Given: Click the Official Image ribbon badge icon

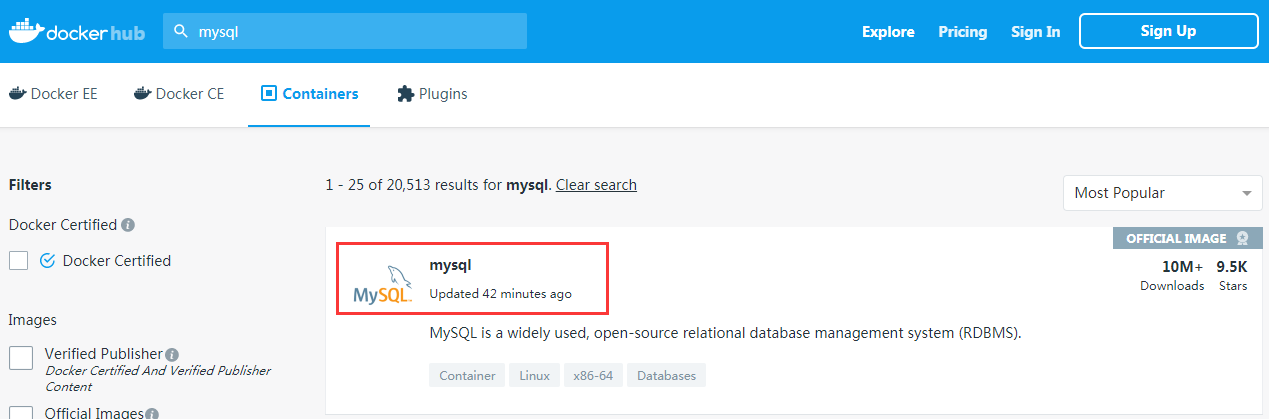Looking at the screenshot, I should (1242, 239).
